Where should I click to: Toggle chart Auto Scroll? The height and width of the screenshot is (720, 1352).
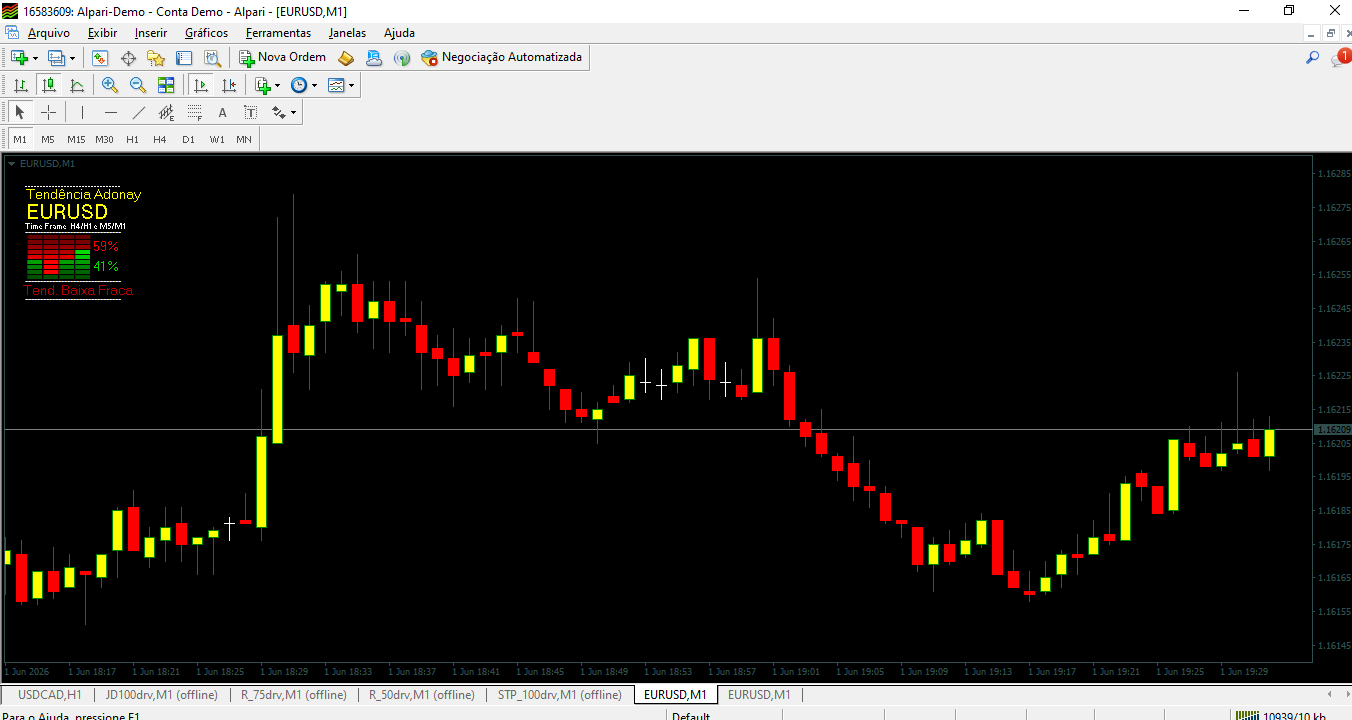(201, 85)
